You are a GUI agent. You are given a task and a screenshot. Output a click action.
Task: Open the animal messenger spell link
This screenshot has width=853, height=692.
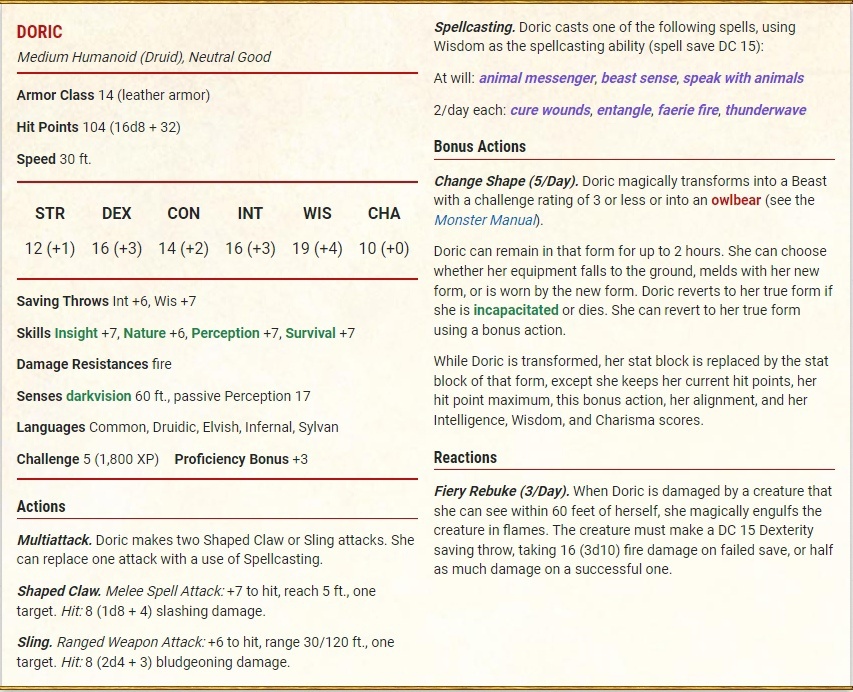pos(536,78)
